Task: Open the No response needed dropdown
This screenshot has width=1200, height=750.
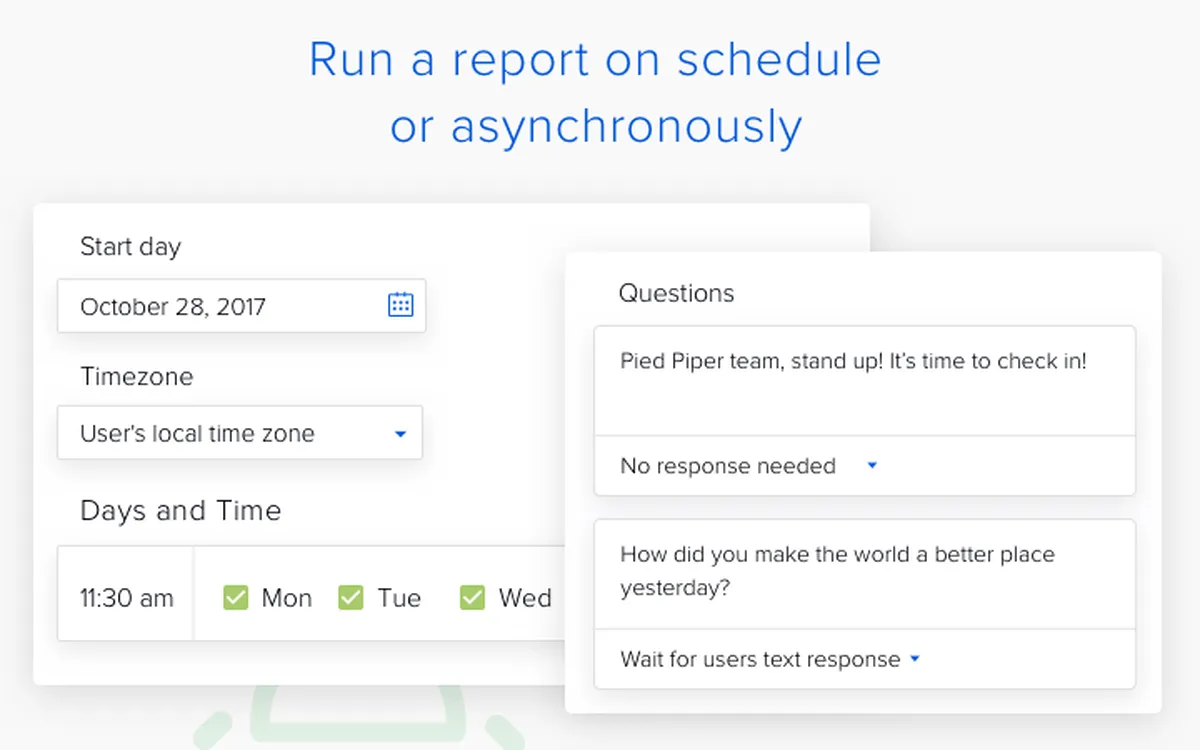Action: [x=865, y=466]
